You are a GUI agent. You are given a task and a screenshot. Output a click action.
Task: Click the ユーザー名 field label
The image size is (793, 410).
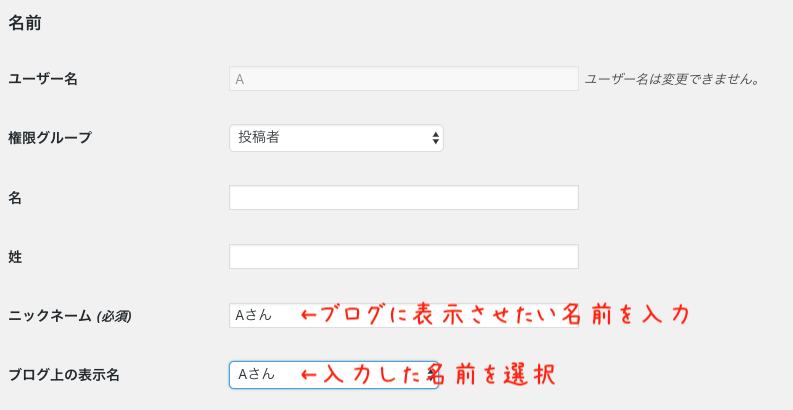[x=43, y=79]
